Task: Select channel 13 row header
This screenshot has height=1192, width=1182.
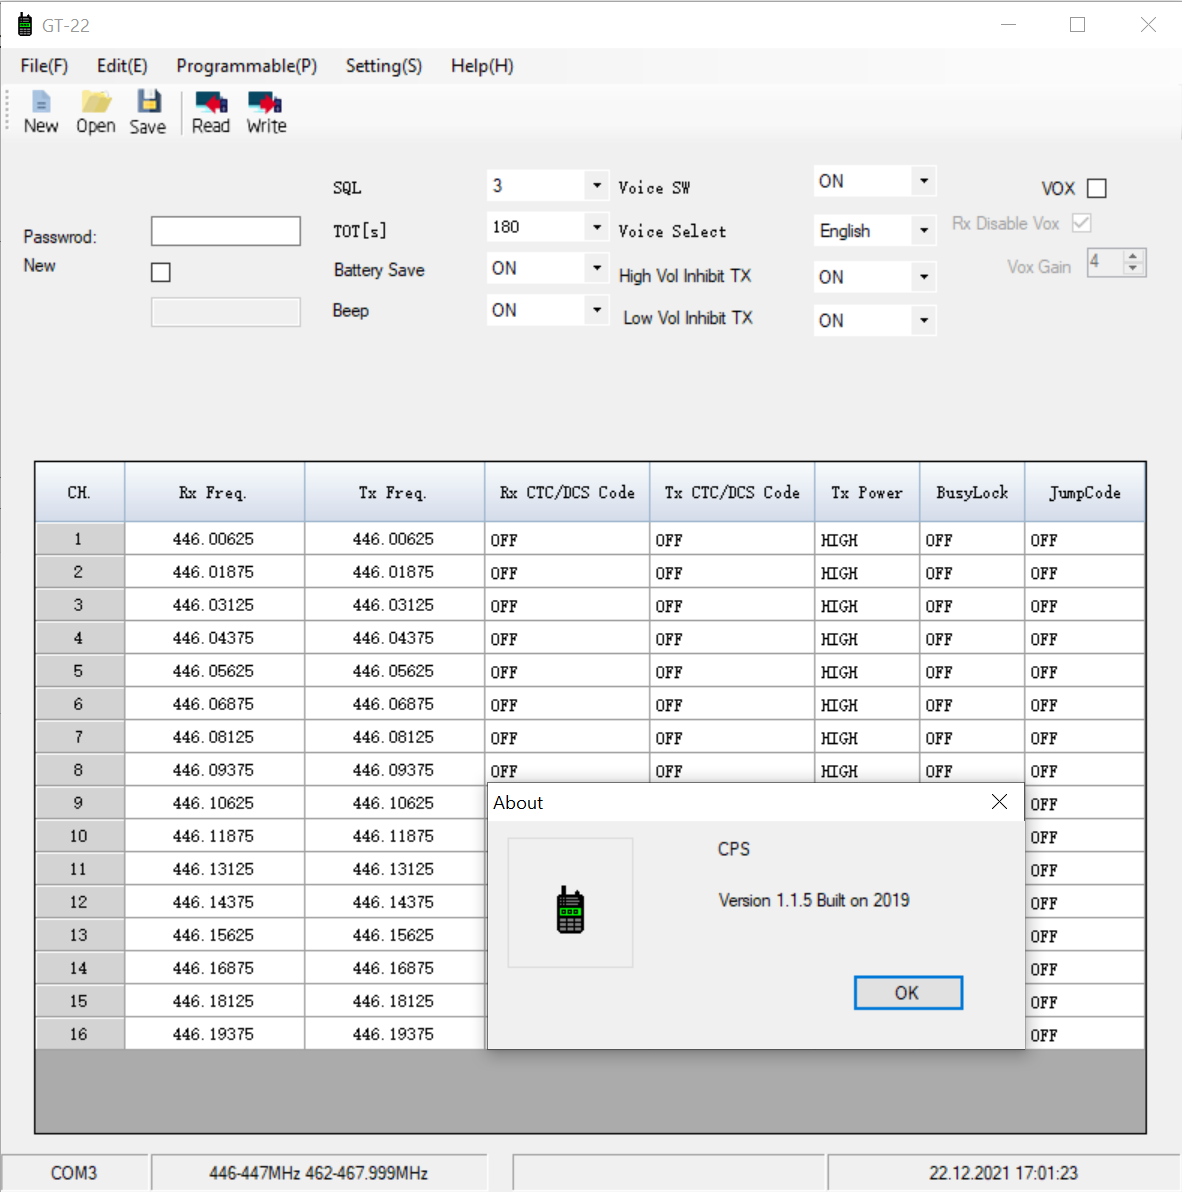Action: point(79,935)
